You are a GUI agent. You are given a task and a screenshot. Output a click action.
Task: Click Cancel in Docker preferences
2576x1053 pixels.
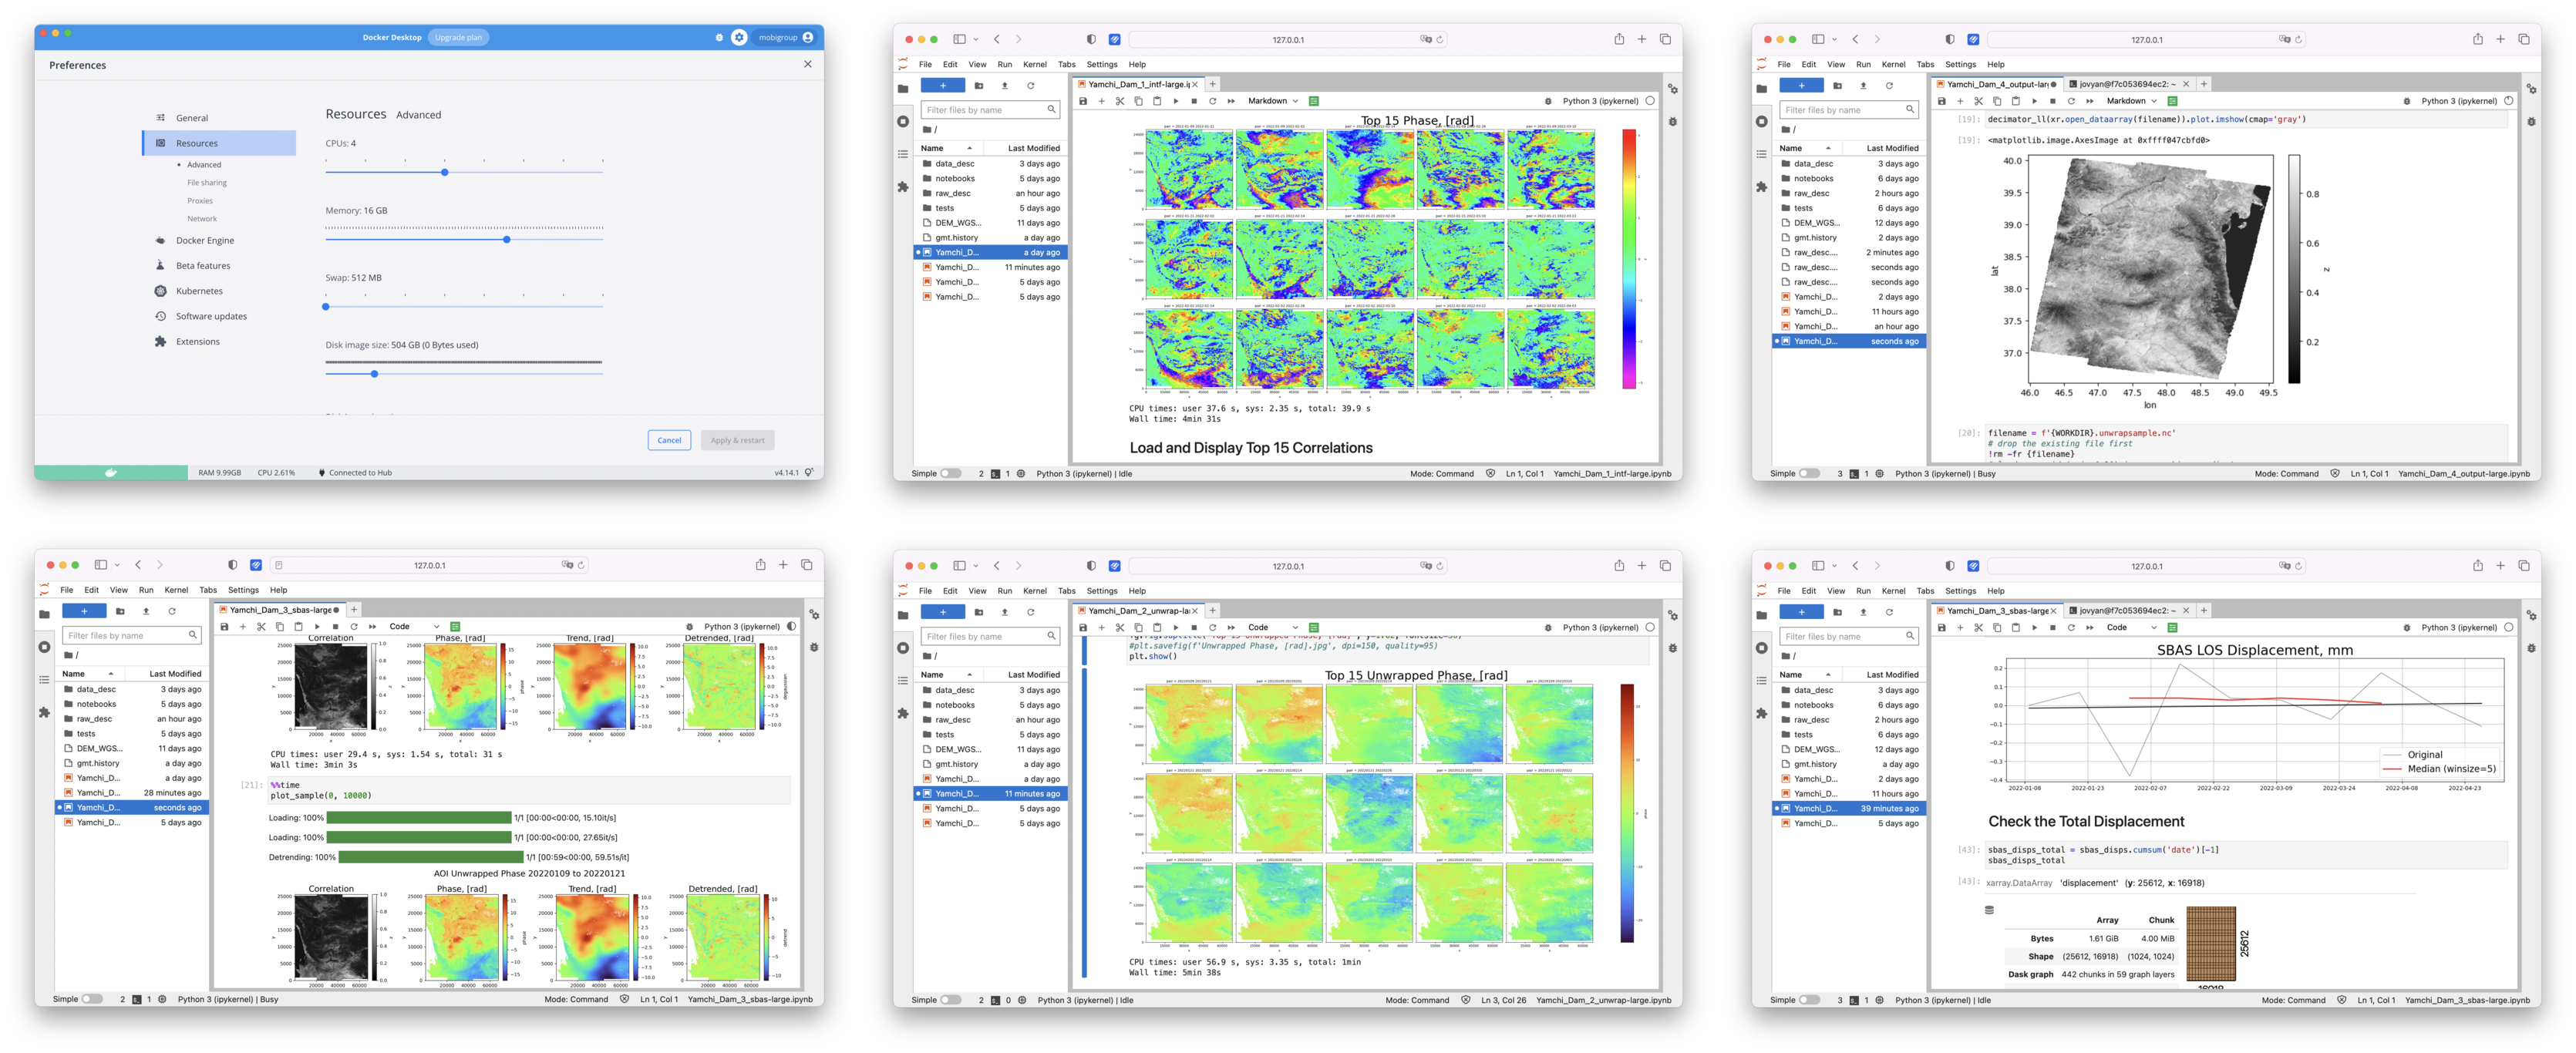[x=669, y=440]
